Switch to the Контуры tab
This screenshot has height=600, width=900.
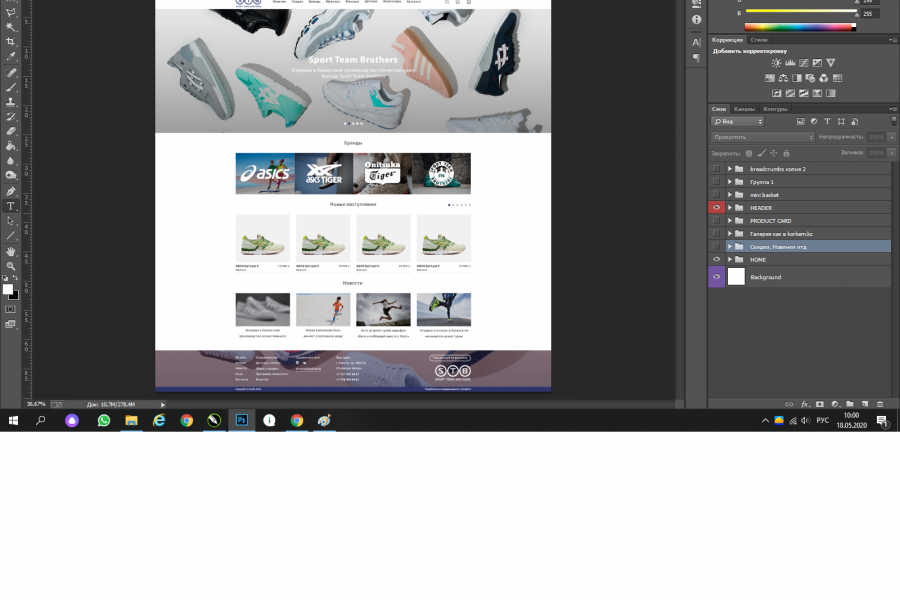[x=775, y=109]
